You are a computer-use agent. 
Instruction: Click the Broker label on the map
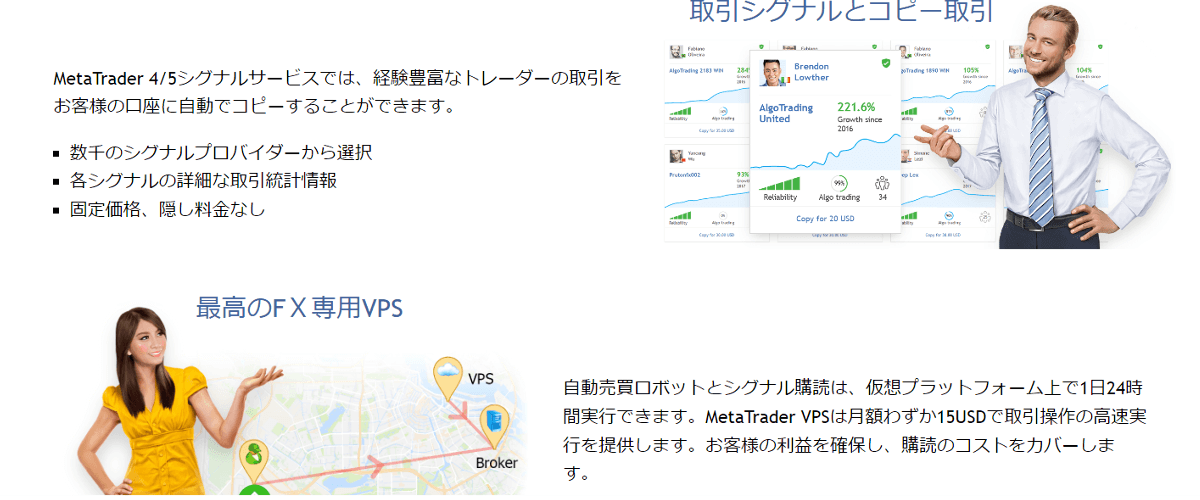tap(496, 463)
